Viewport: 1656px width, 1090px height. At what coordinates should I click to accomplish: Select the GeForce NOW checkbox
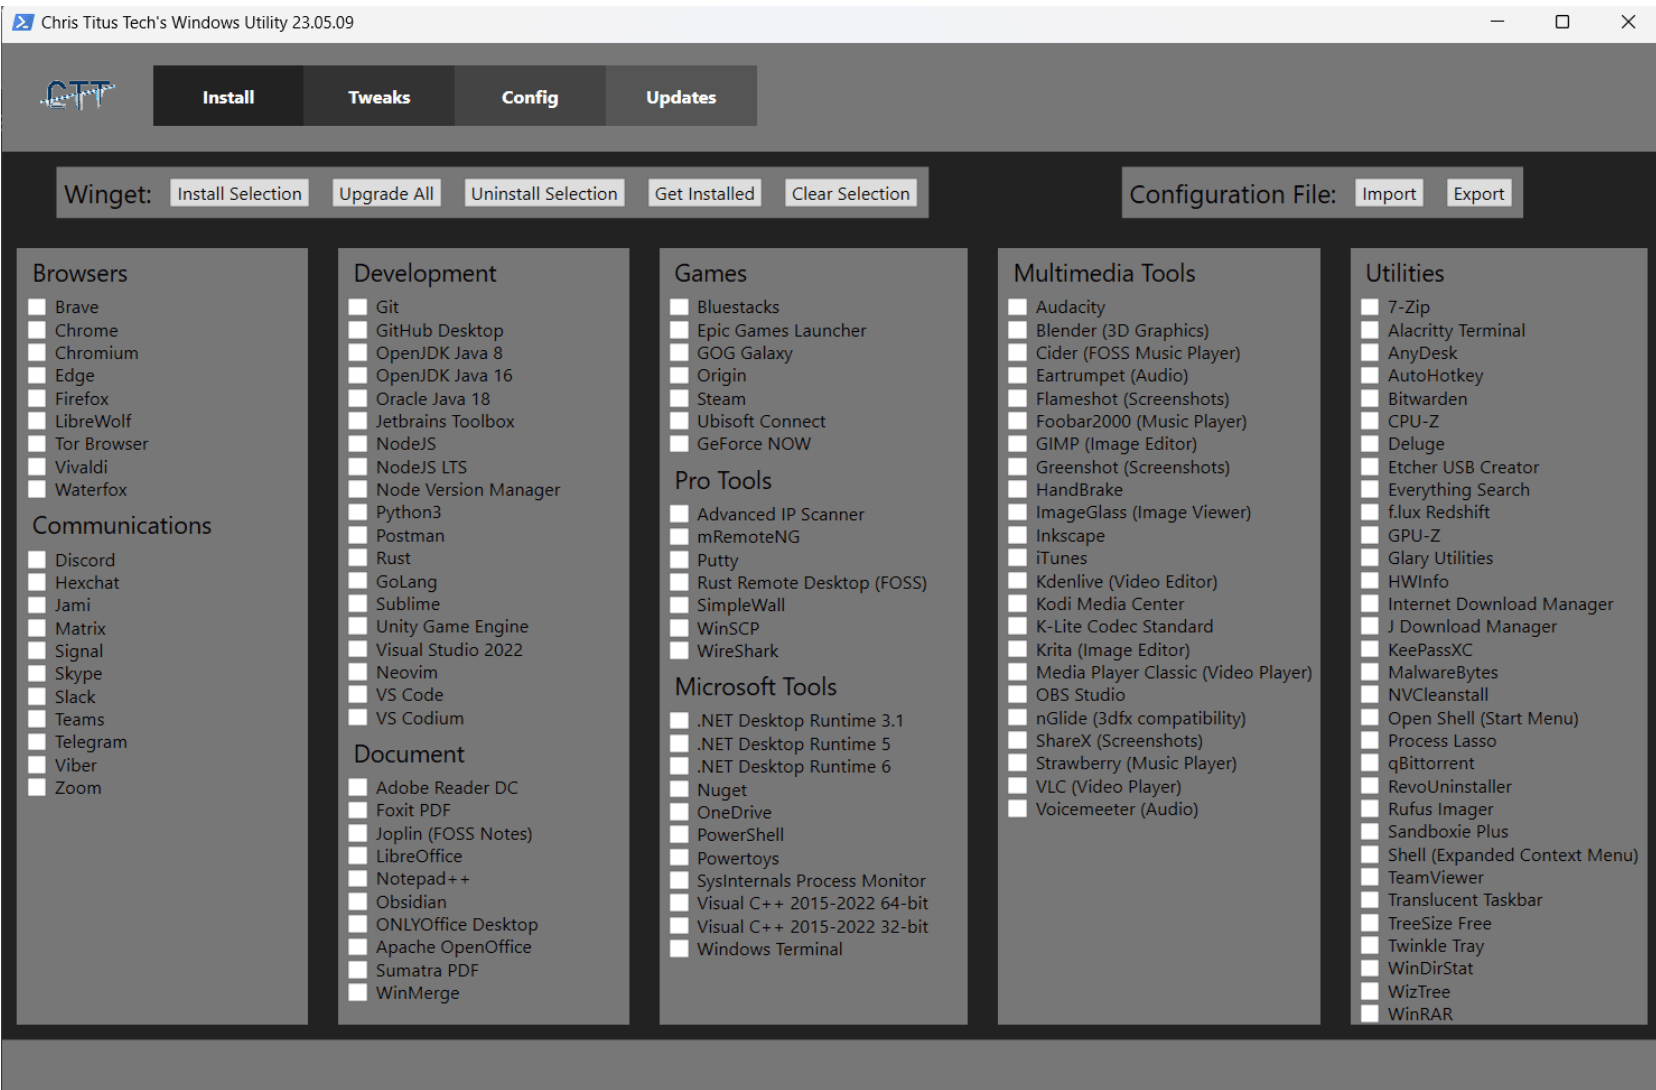pos(679,444)
